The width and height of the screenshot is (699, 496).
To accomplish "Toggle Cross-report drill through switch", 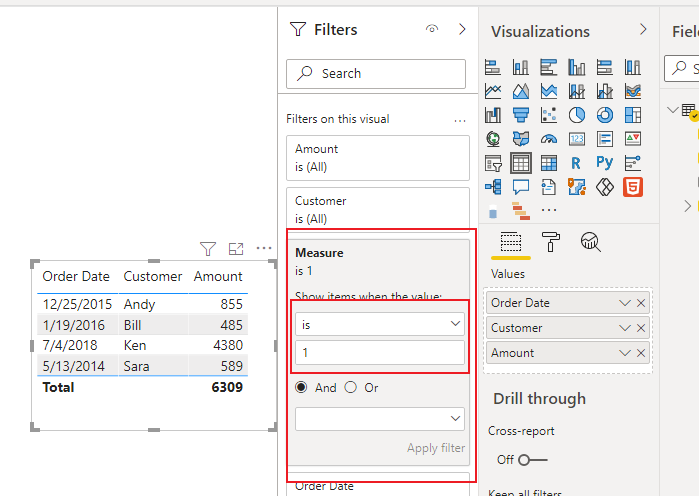I will [532, 459].
